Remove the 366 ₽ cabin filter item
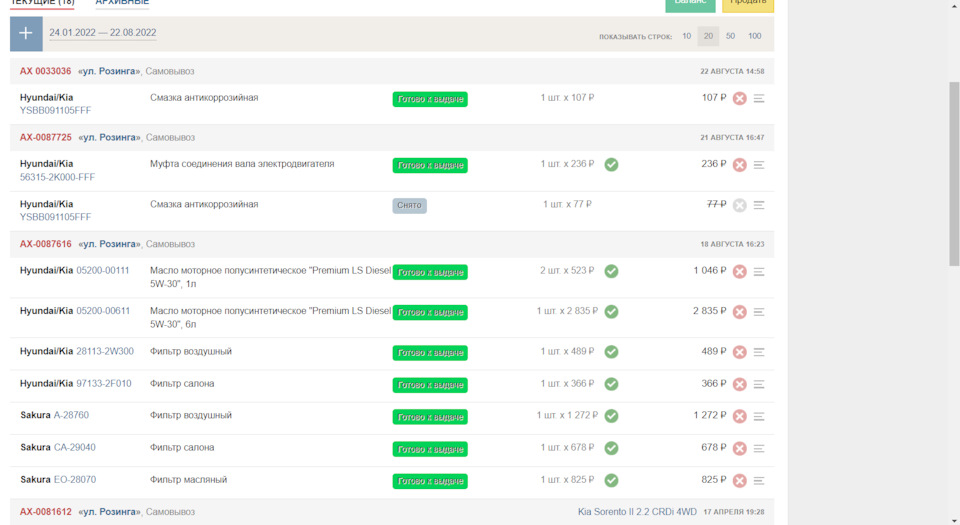The height and width of the screenshot is (525, 960). (x=740, y=384)
